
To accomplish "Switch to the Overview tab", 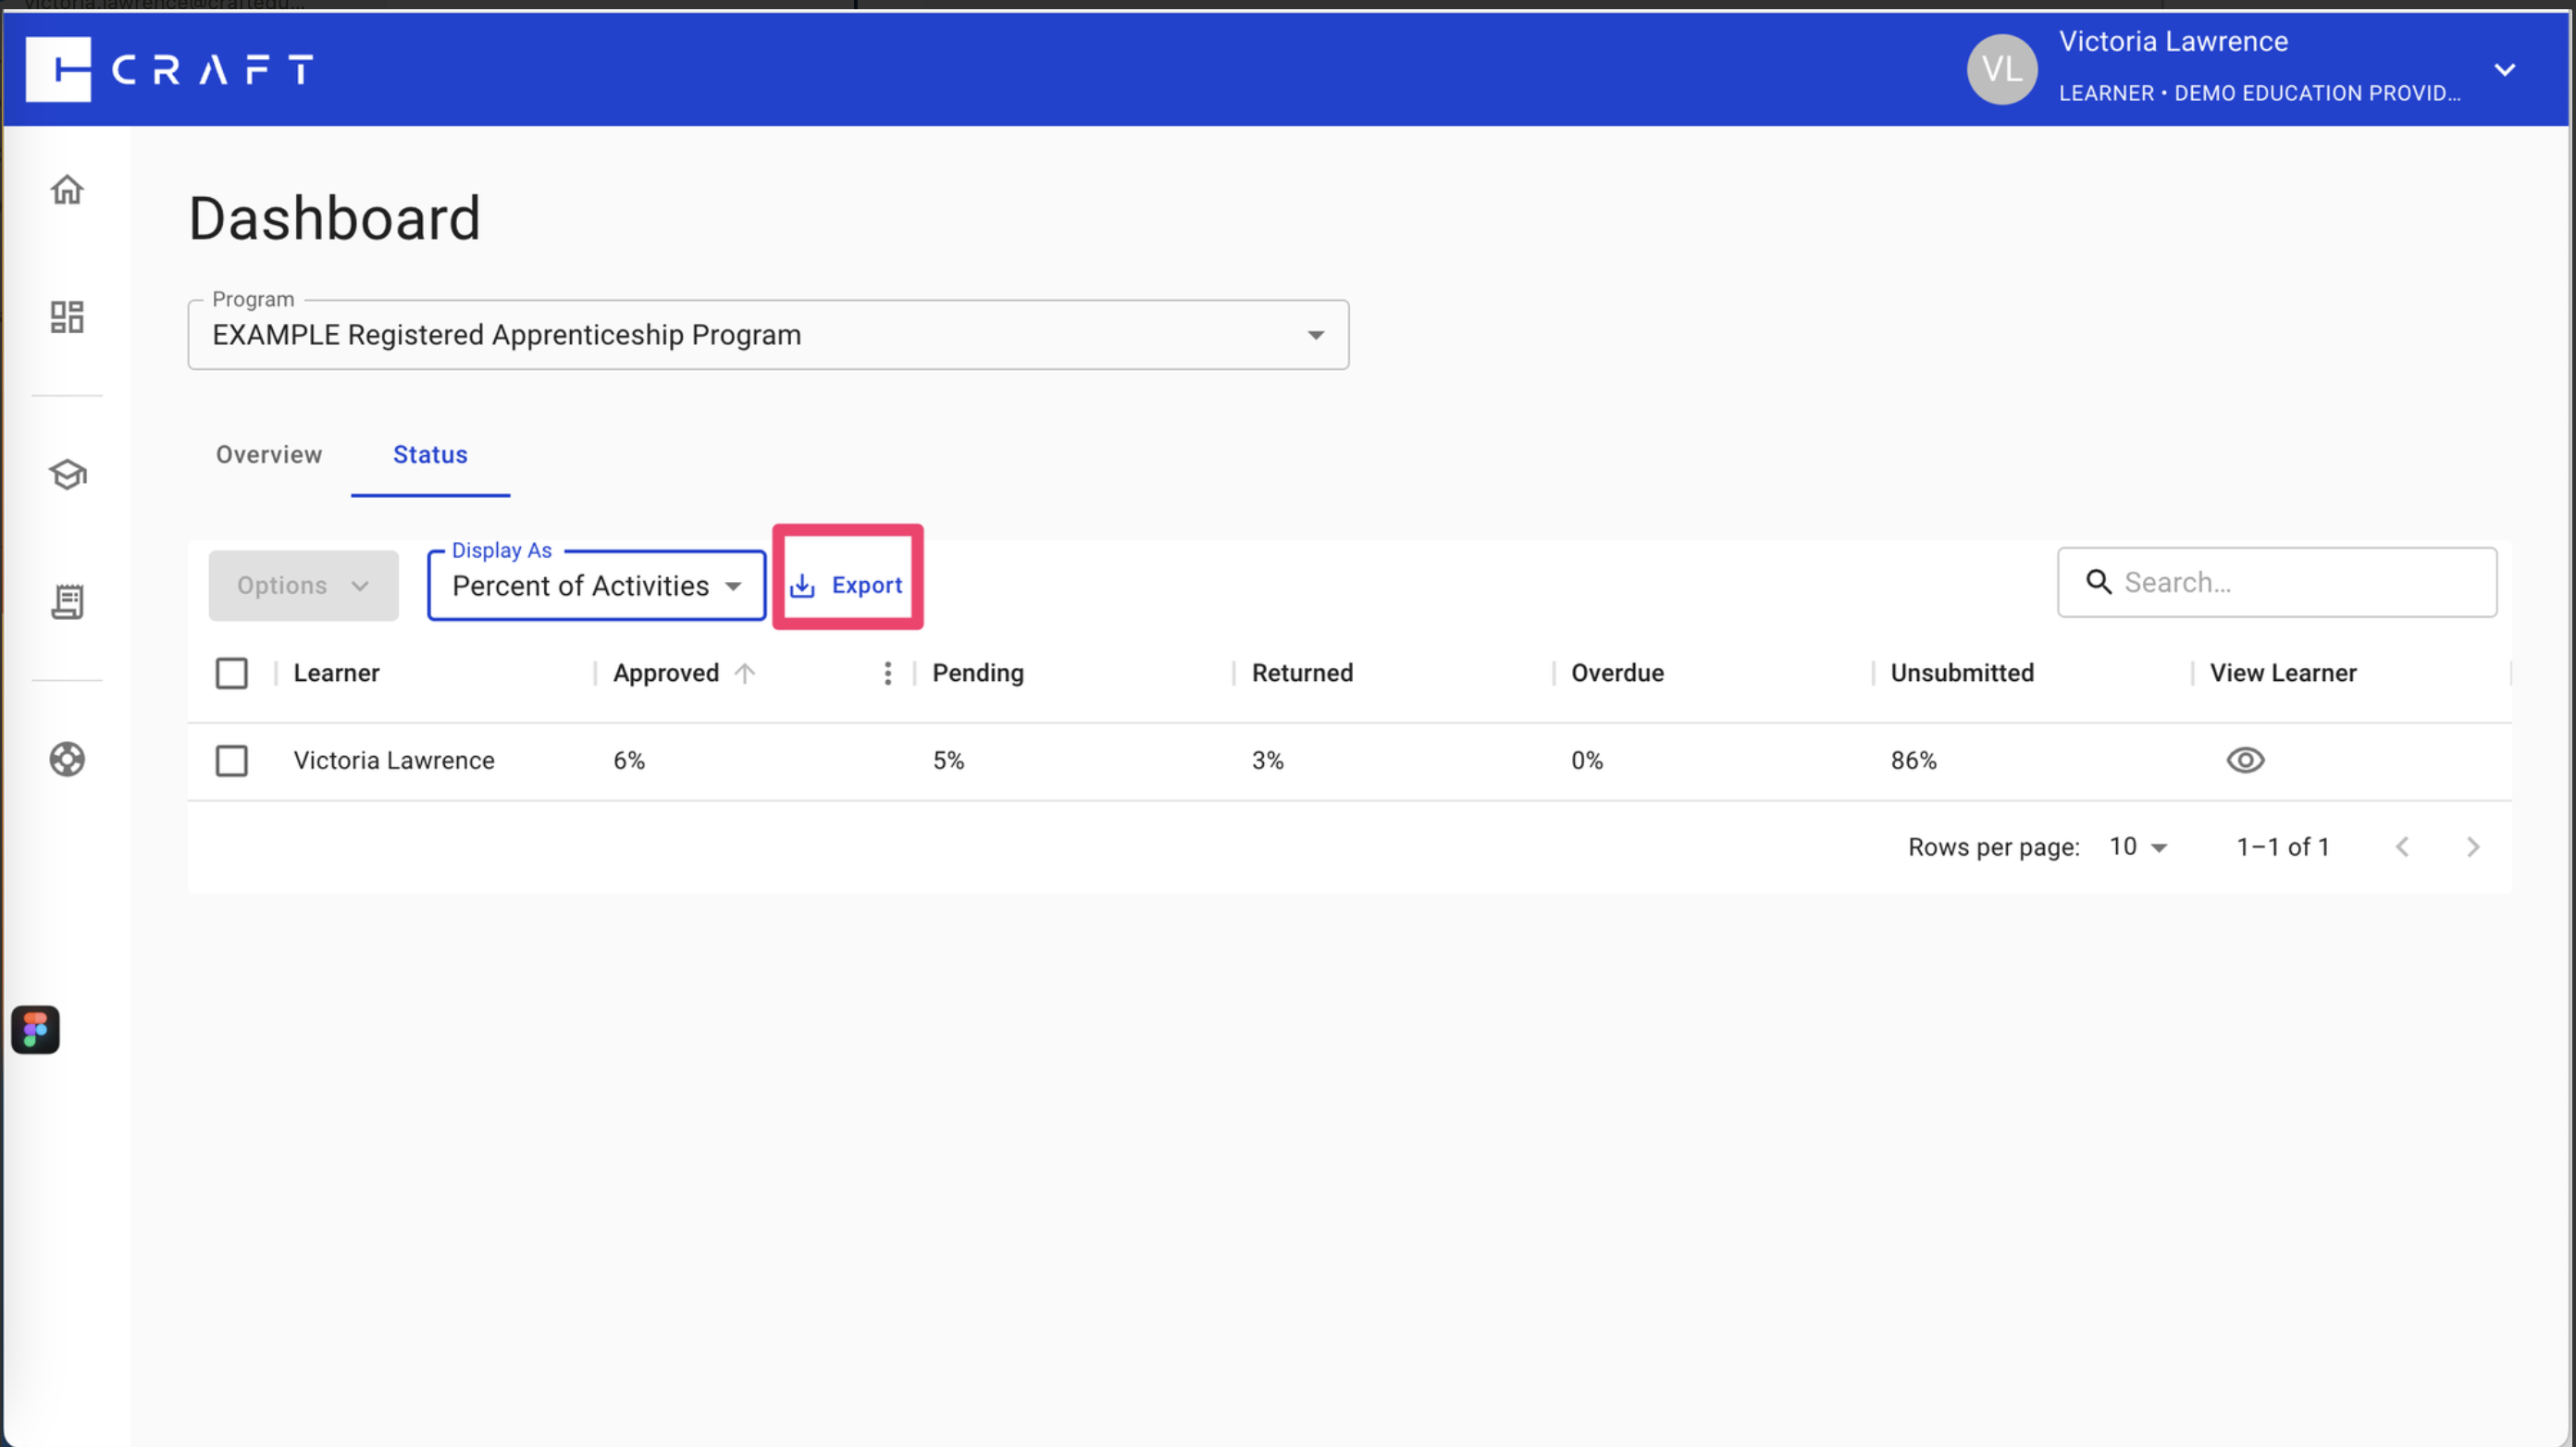I will (x=269, y=455).
